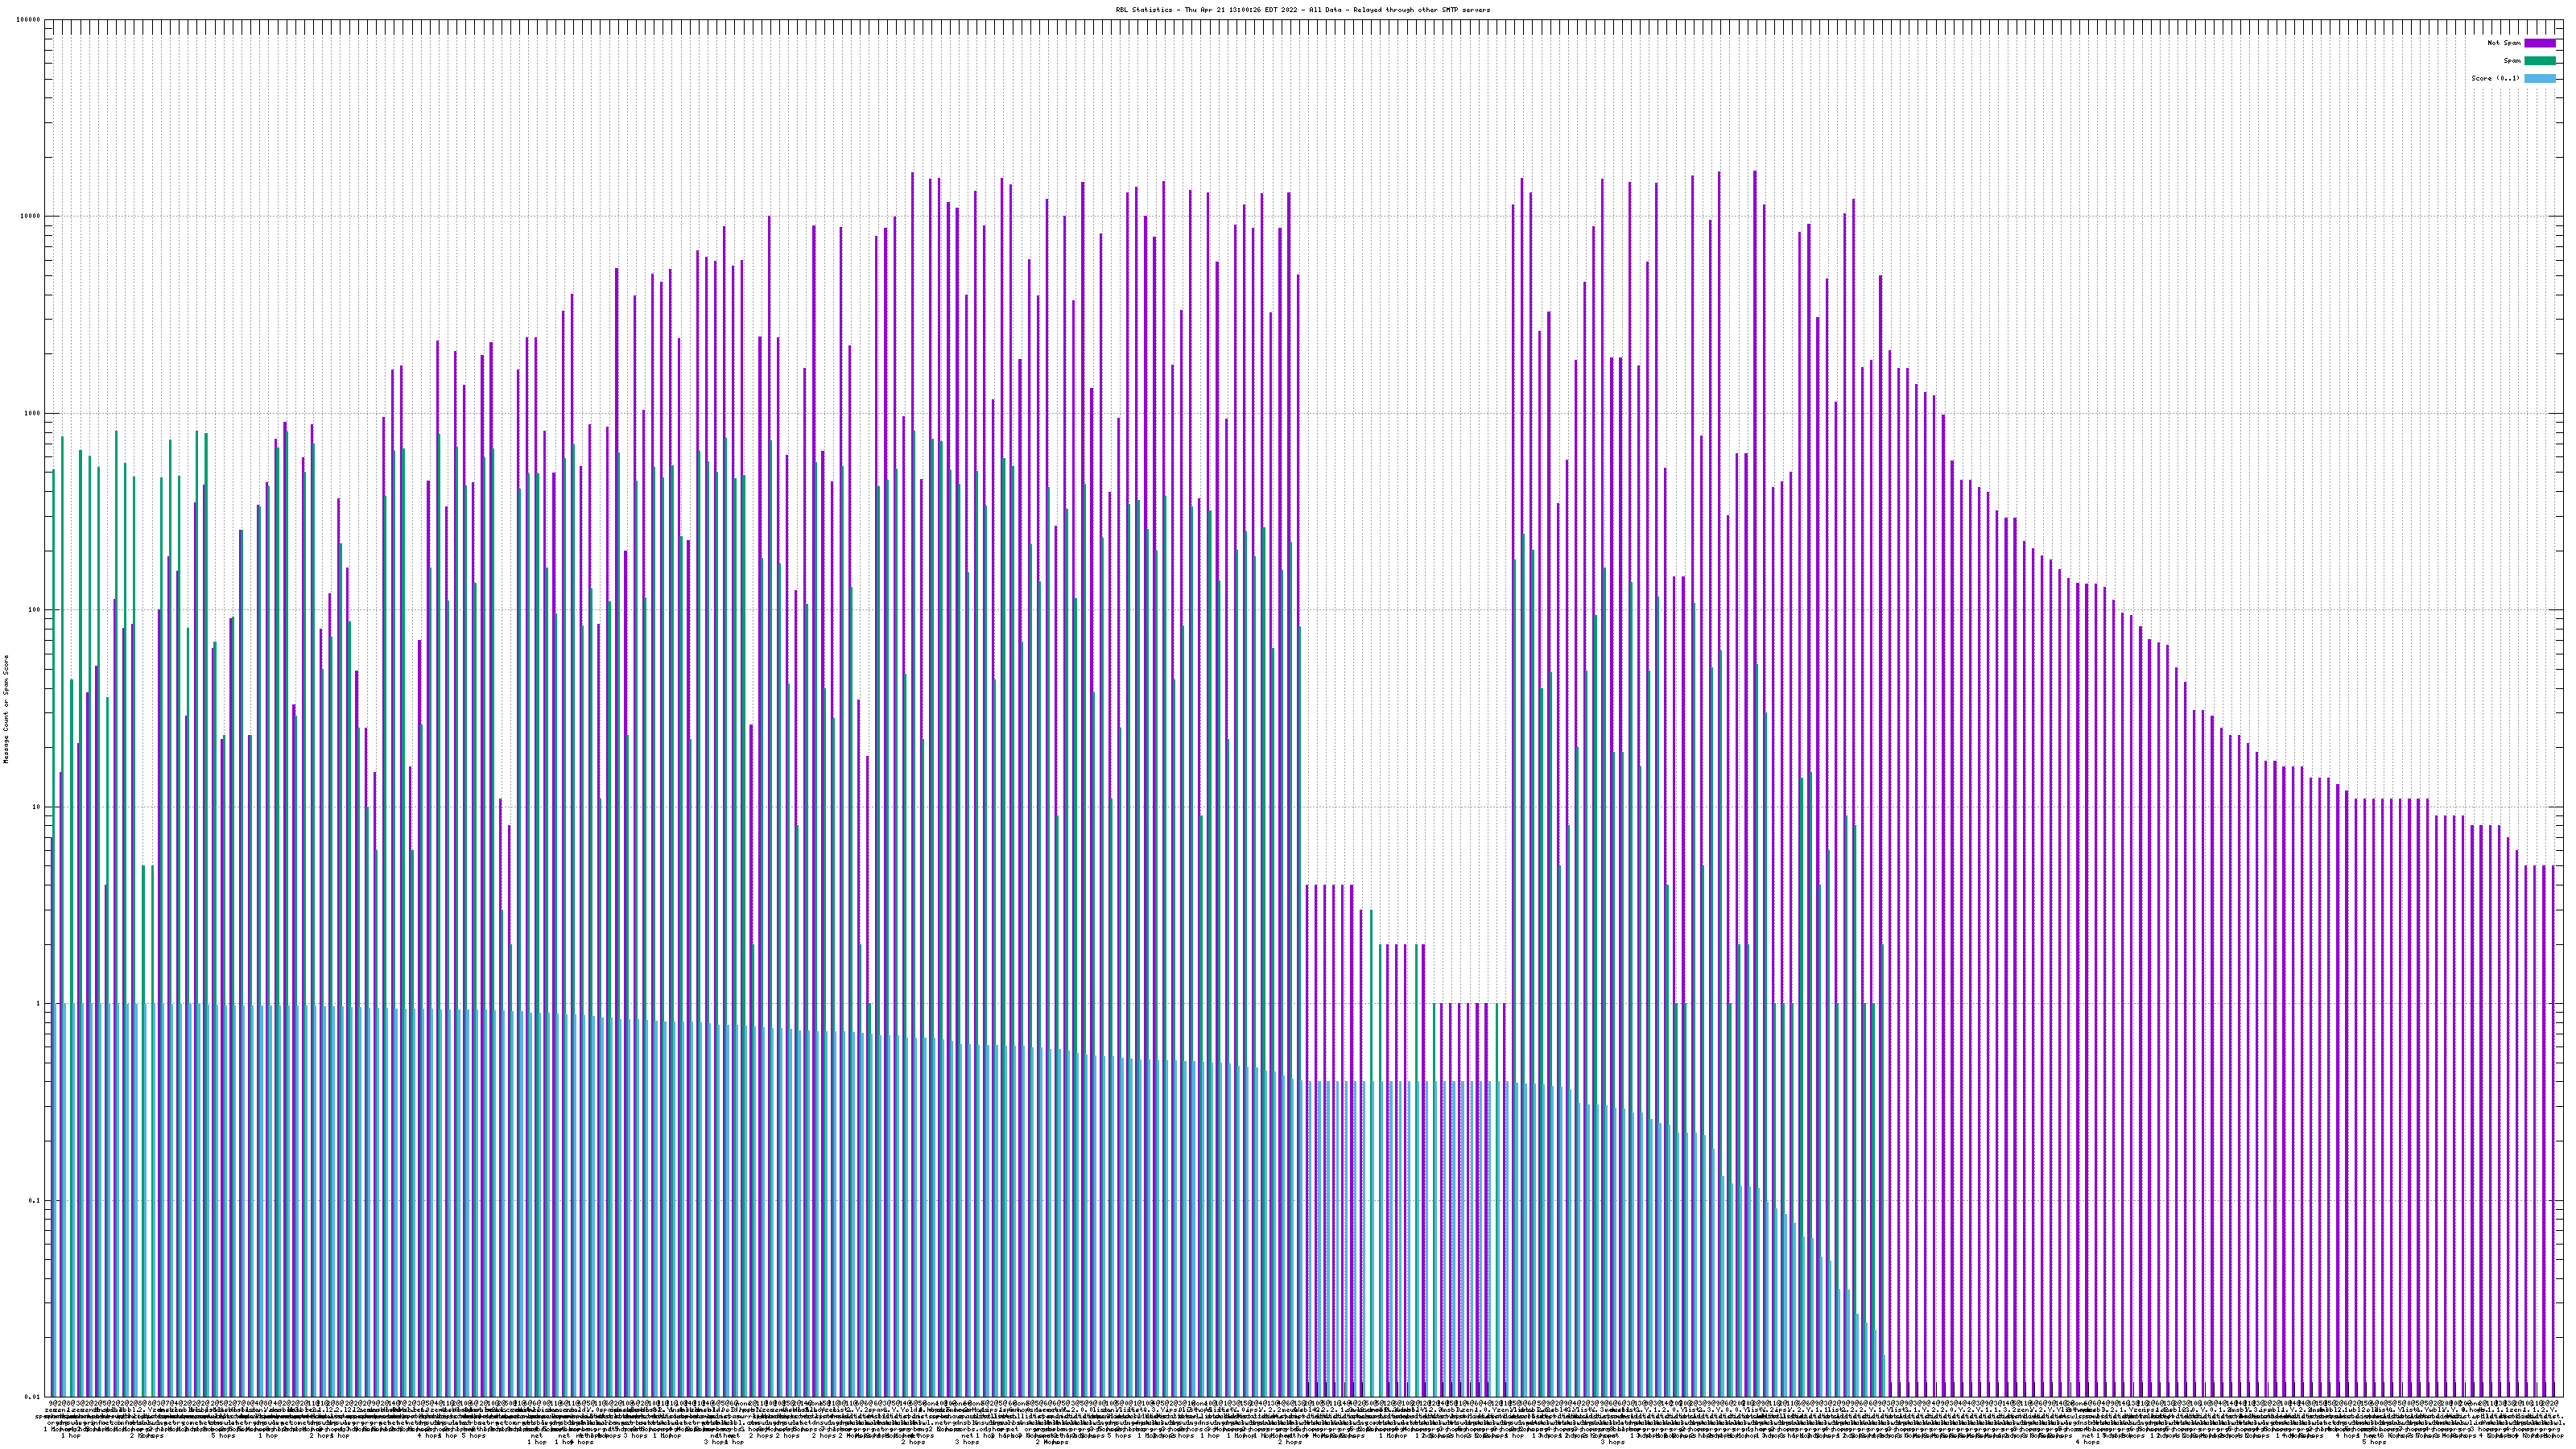Click the 1 y-axis tick label
This screenshot has height=1449, width=2576.
39,1004
